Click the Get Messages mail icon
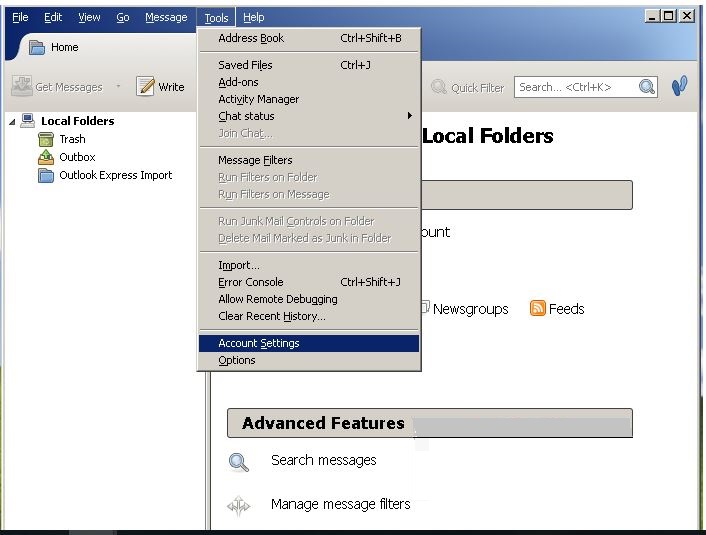The image size is (706, 535). pos(22,86)
